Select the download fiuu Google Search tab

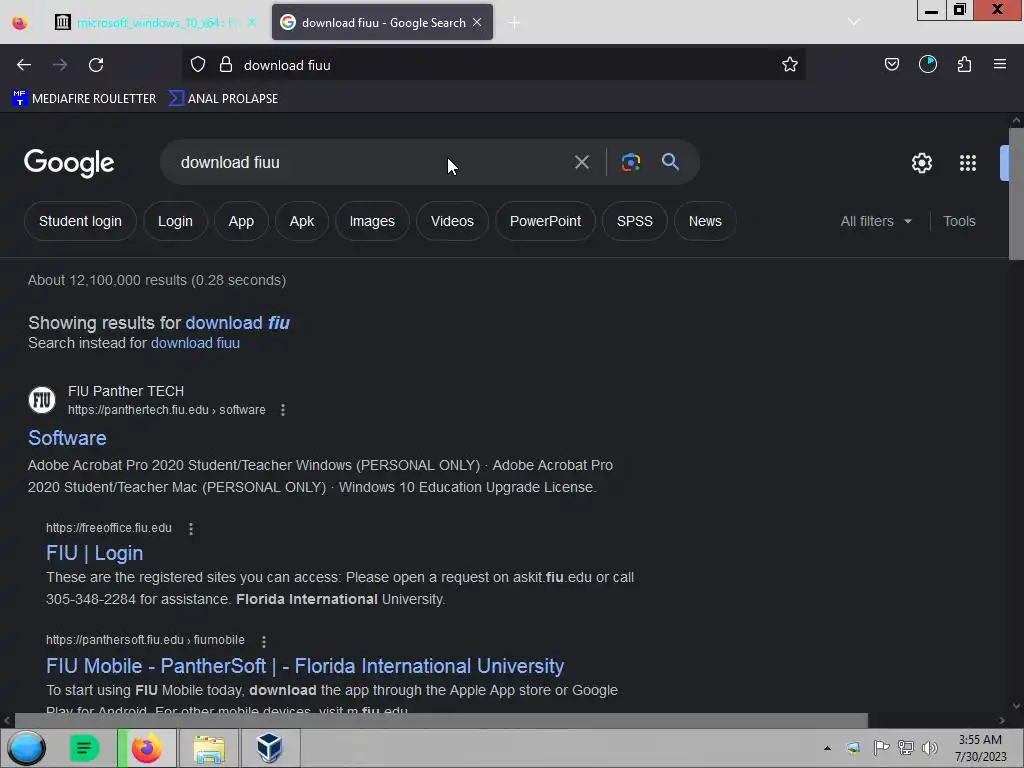(382, 23)
